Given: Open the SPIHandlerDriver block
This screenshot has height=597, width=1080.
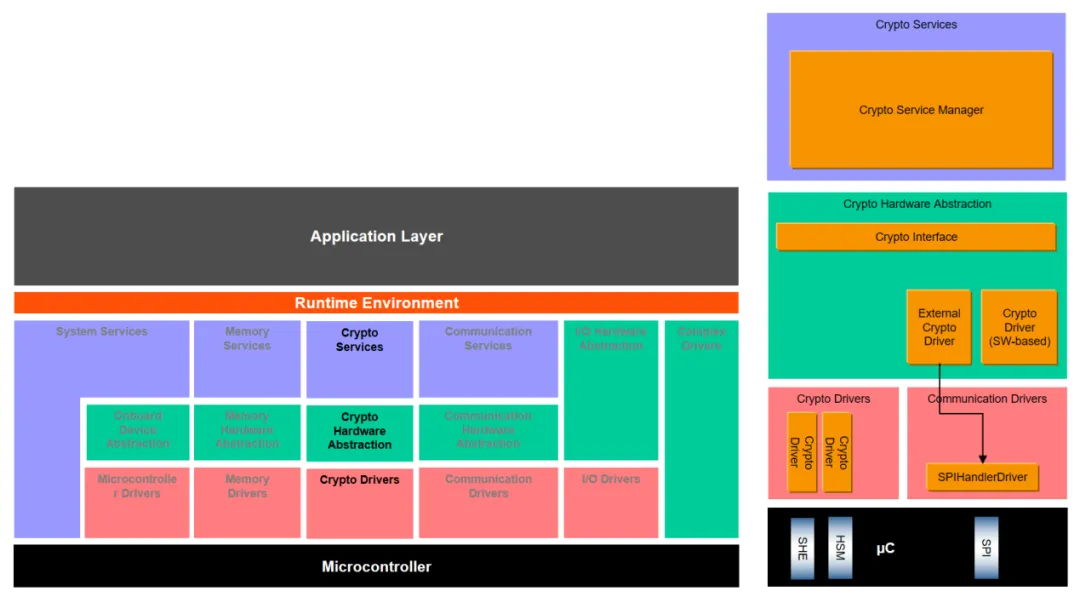Looking at the screenshot, I should point(982,477).
